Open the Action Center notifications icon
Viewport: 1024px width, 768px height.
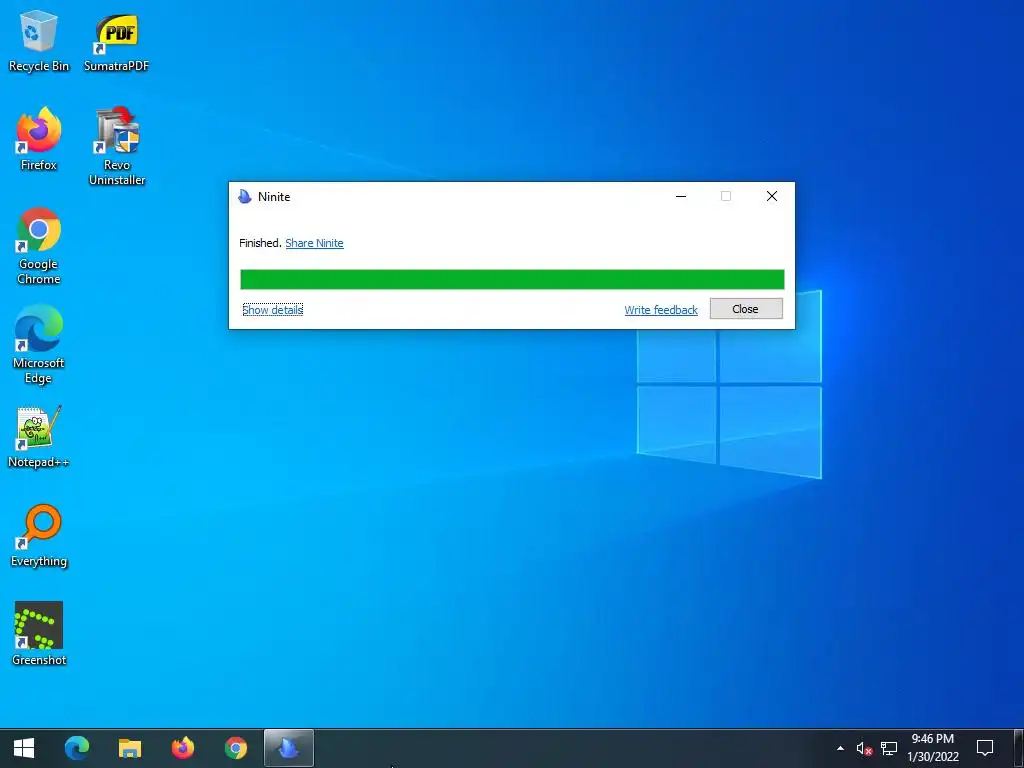coord(985,748)
